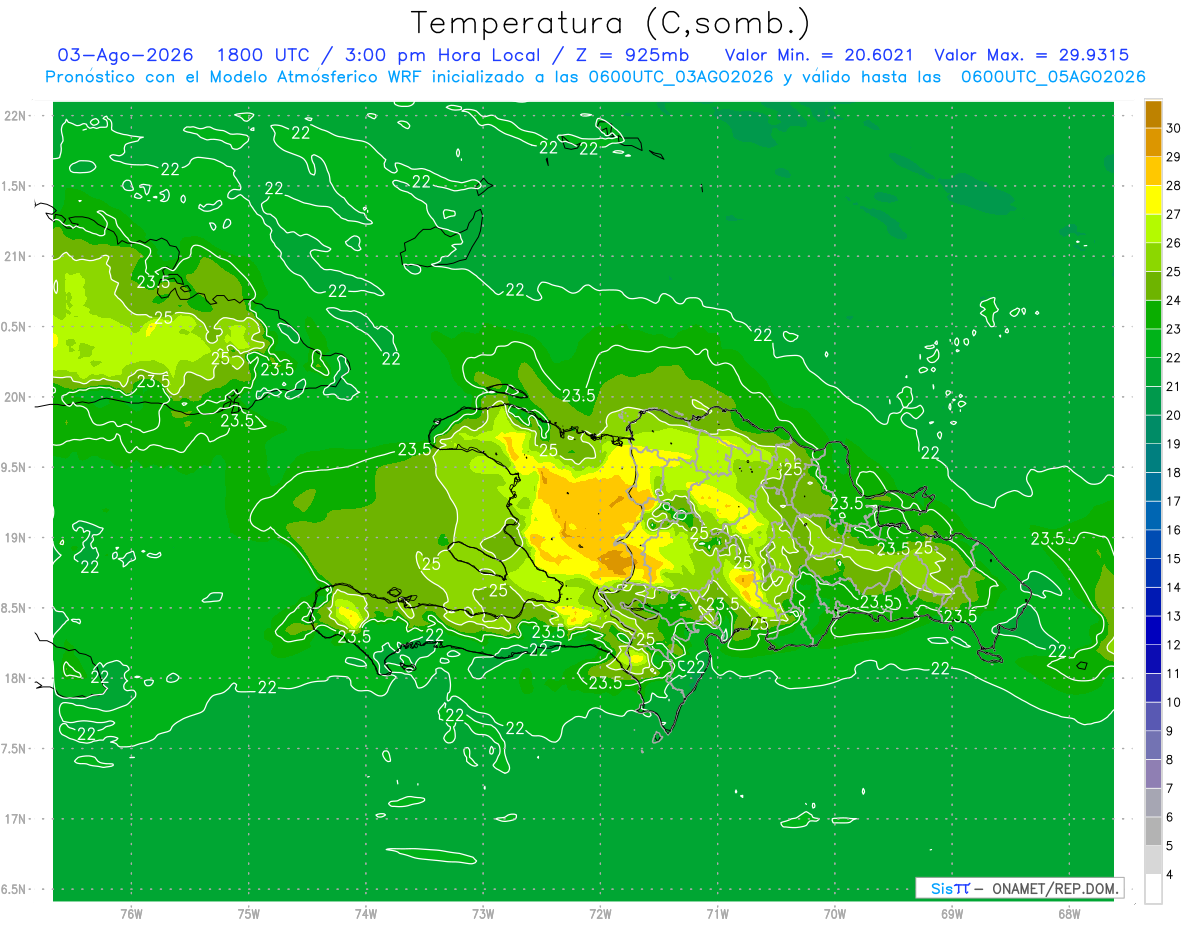Pick the purple legend swatch between 8 and 9
Screen dimensions: 1200x927
[1153, 745]
